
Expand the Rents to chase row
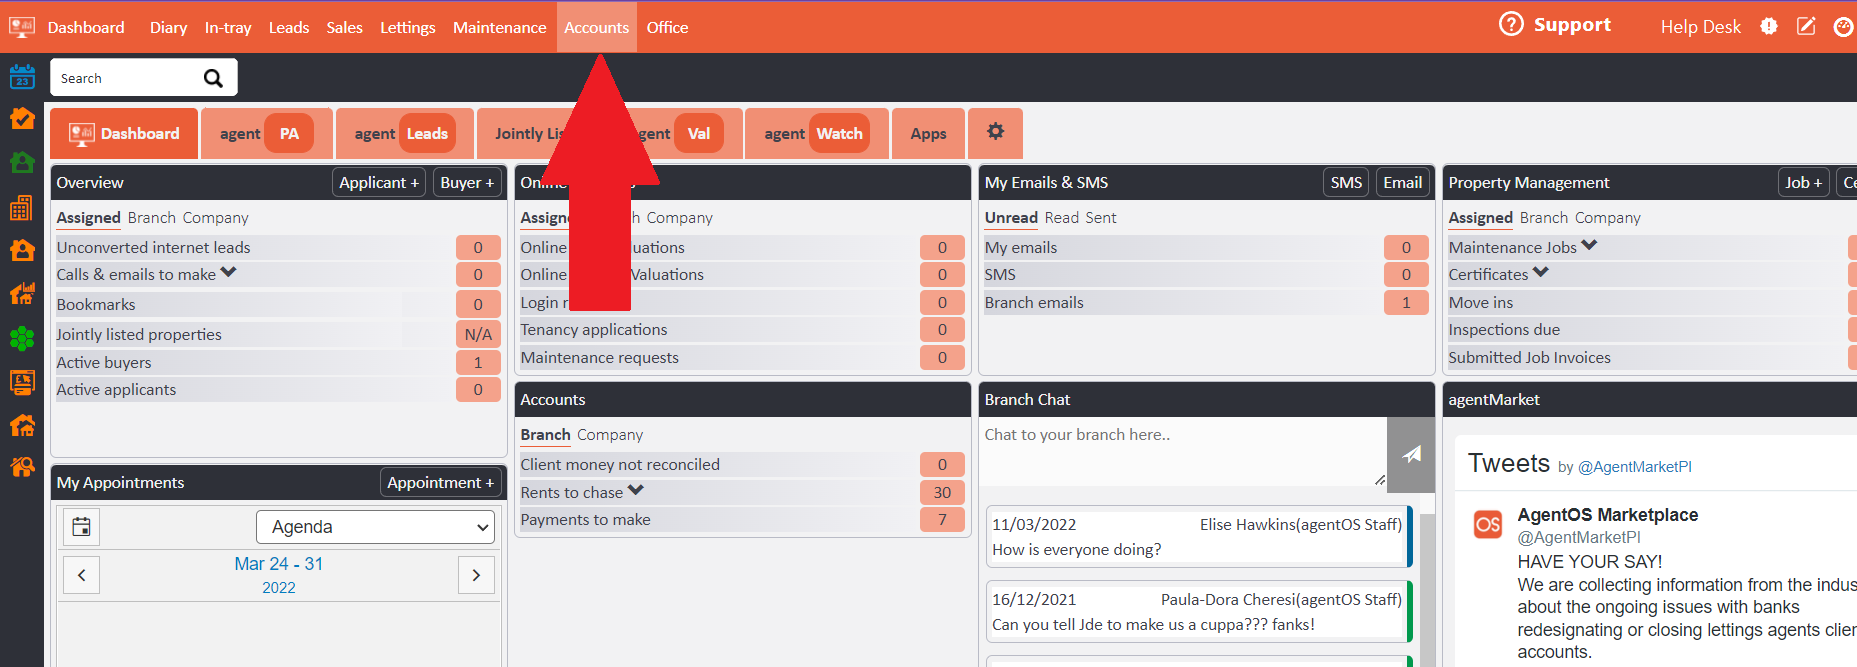636,491
